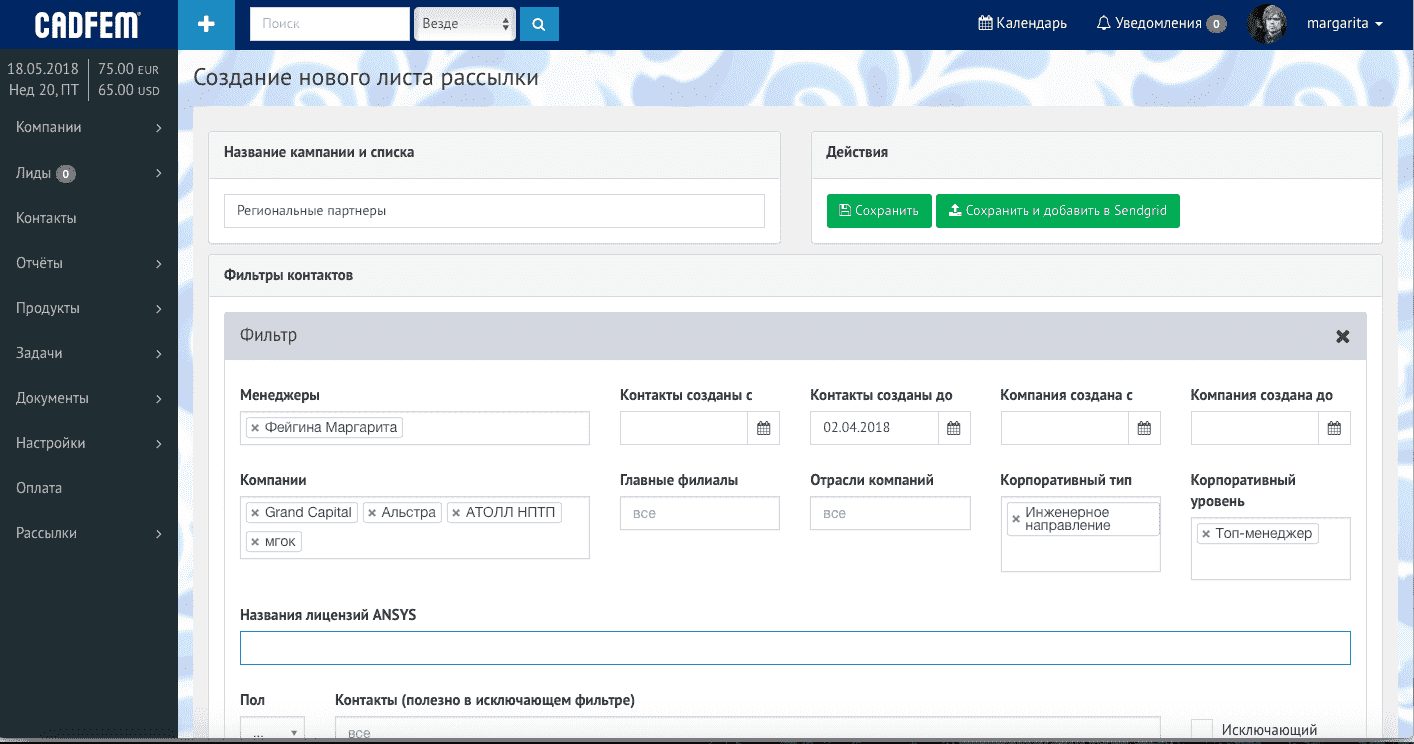The height and width of the screenshot is (744, 1414).
Task: Remove manager Фейгина Маргарита tag
Action: [x=255, y=428]
